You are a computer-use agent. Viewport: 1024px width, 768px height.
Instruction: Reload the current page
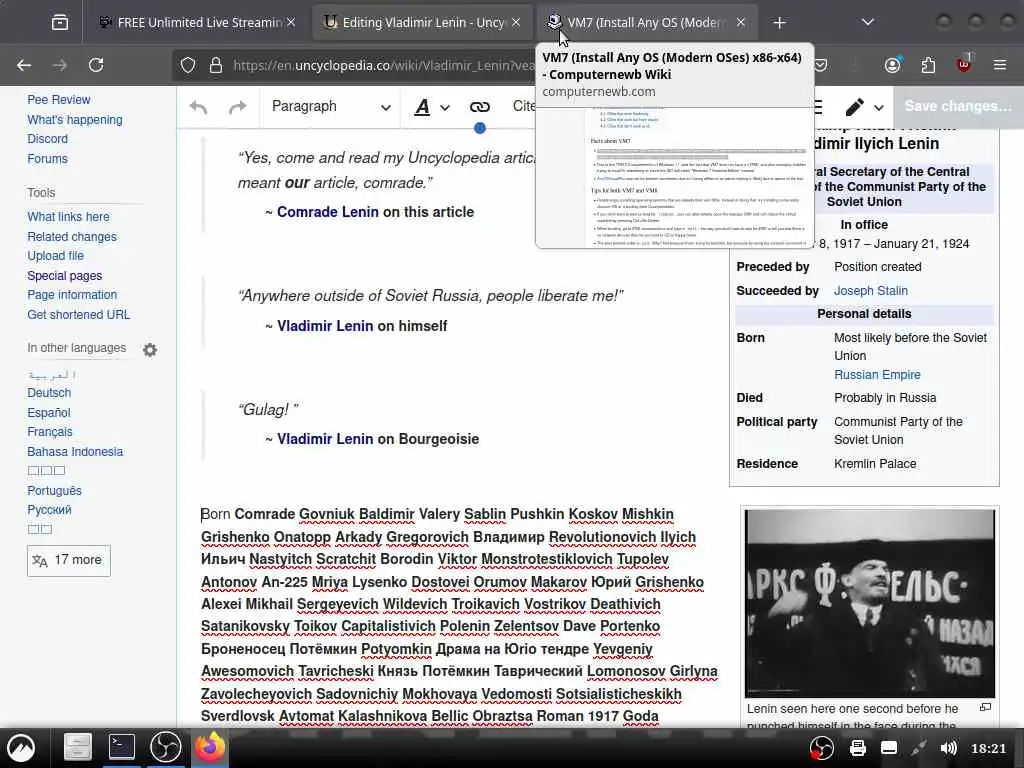pos(96,65)
